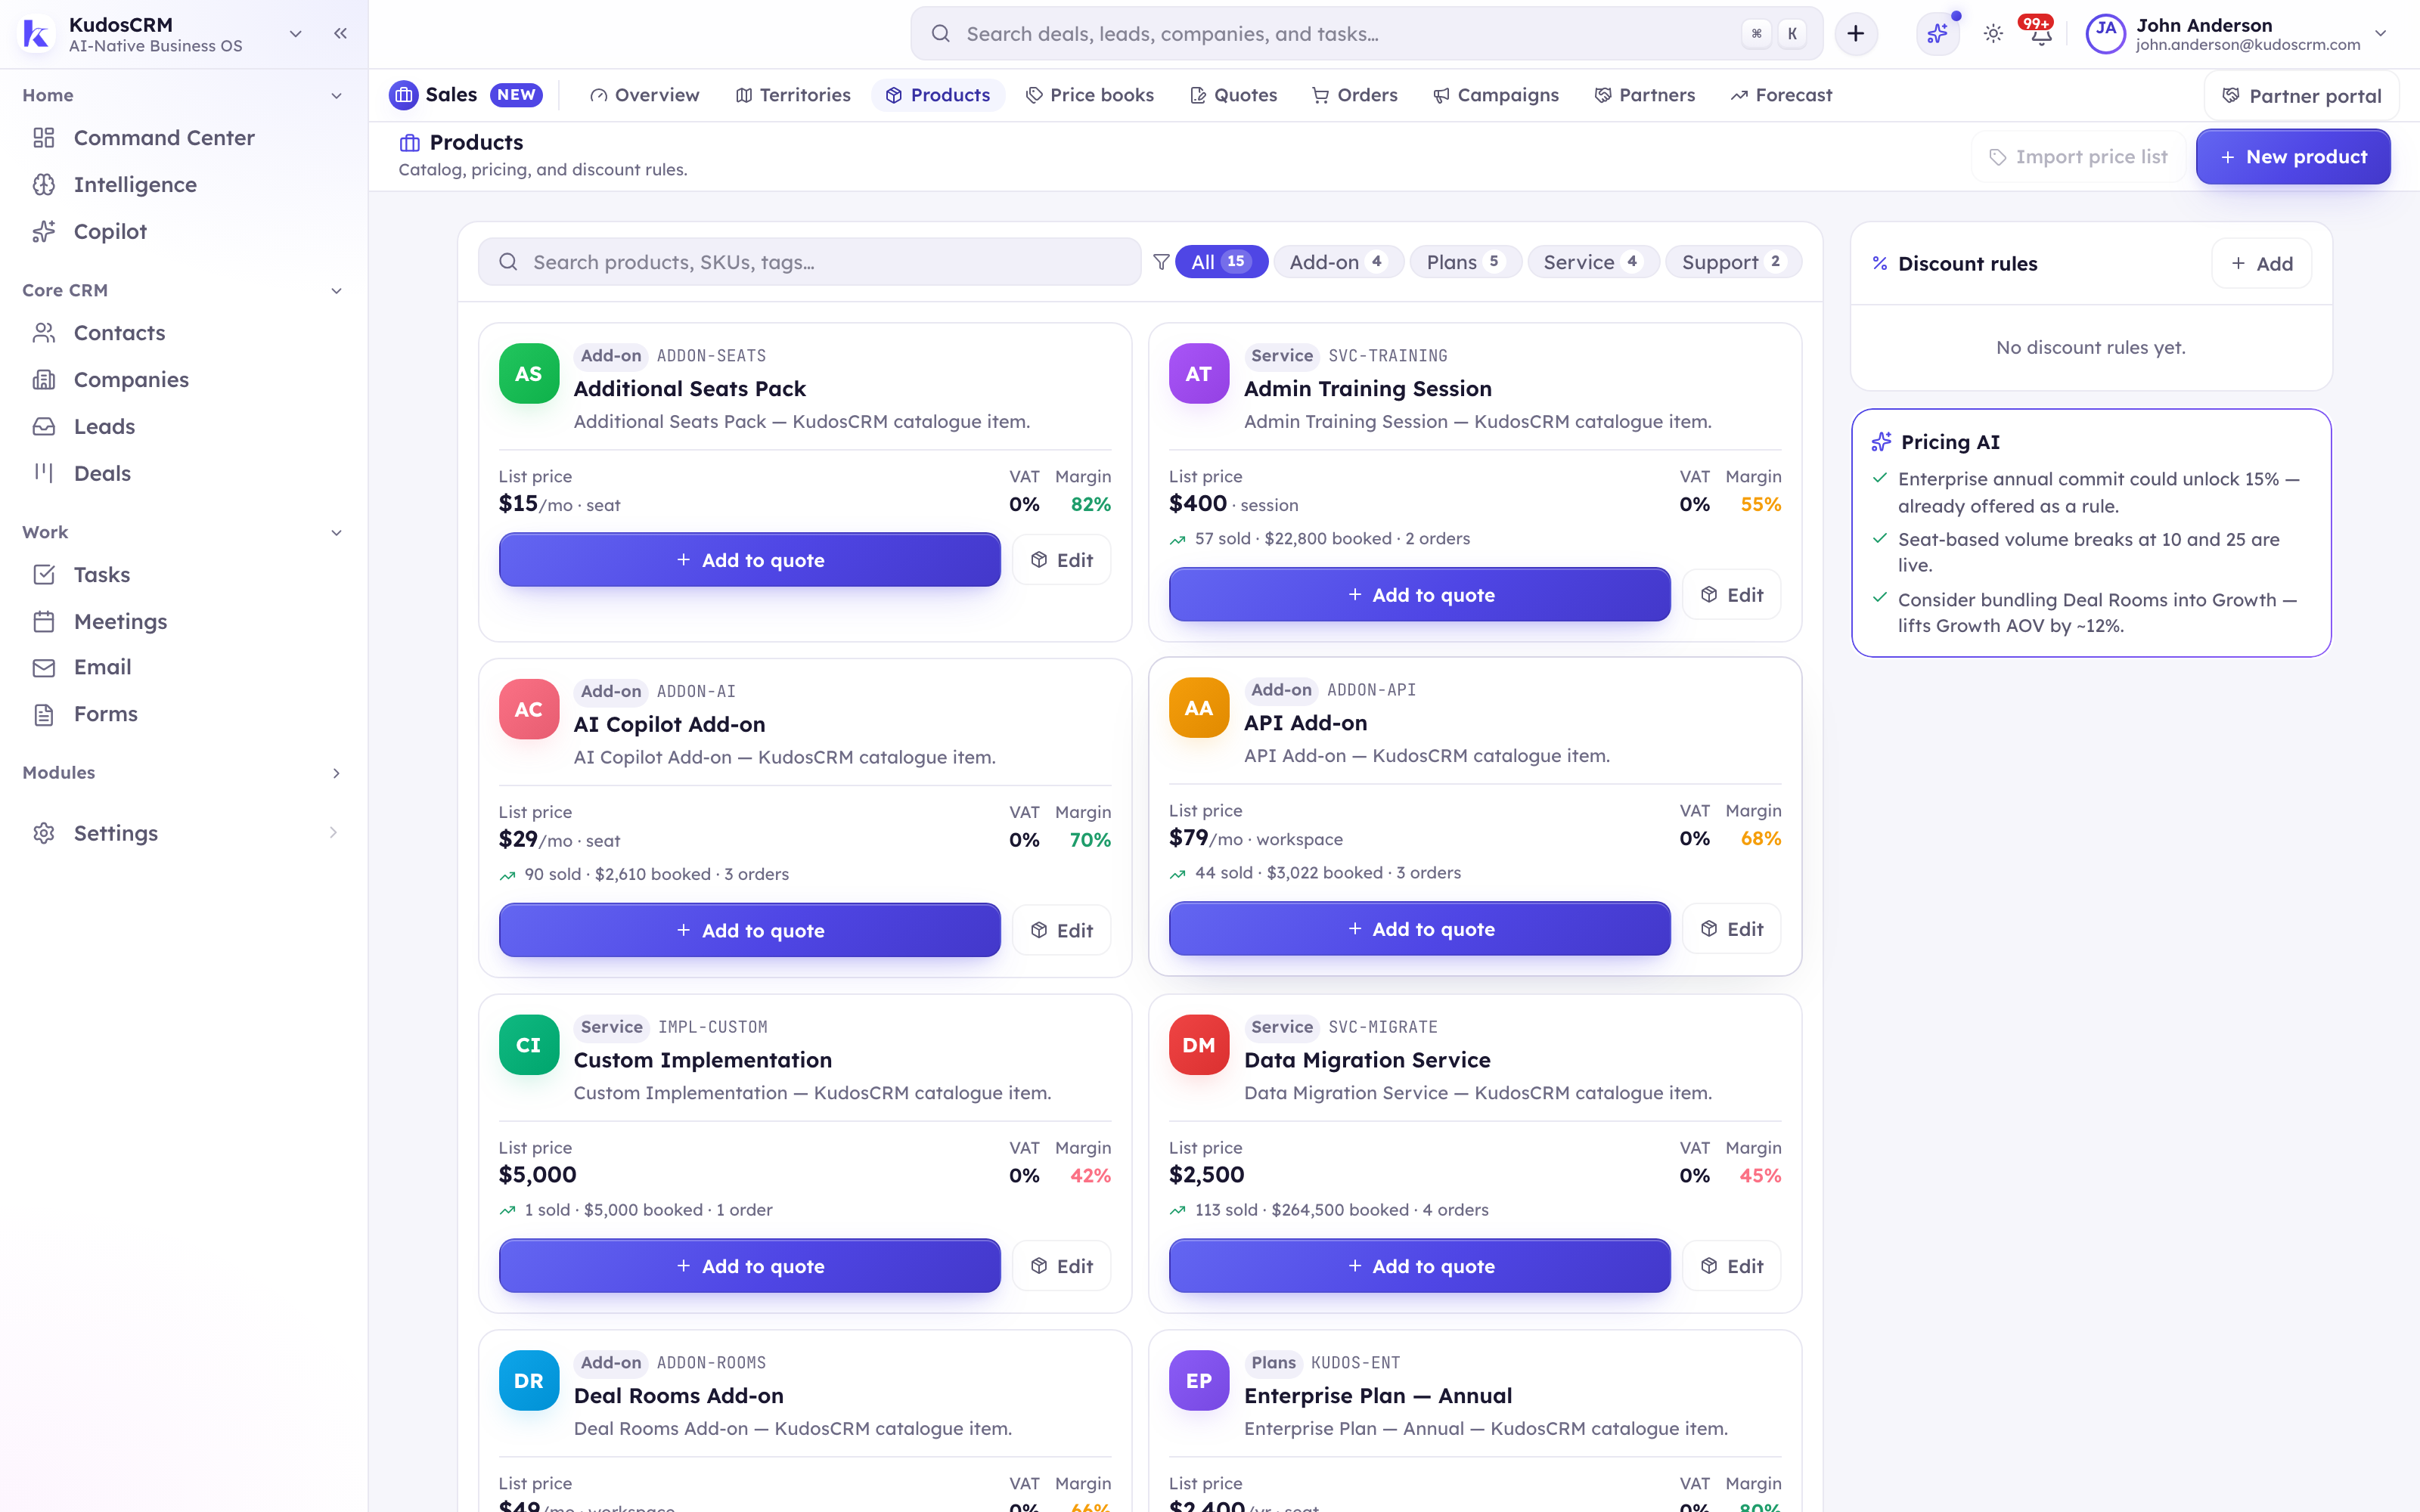Add AI Copilot Add-on to quote
Screen dimensions: 2420x1512
point(750,930)
